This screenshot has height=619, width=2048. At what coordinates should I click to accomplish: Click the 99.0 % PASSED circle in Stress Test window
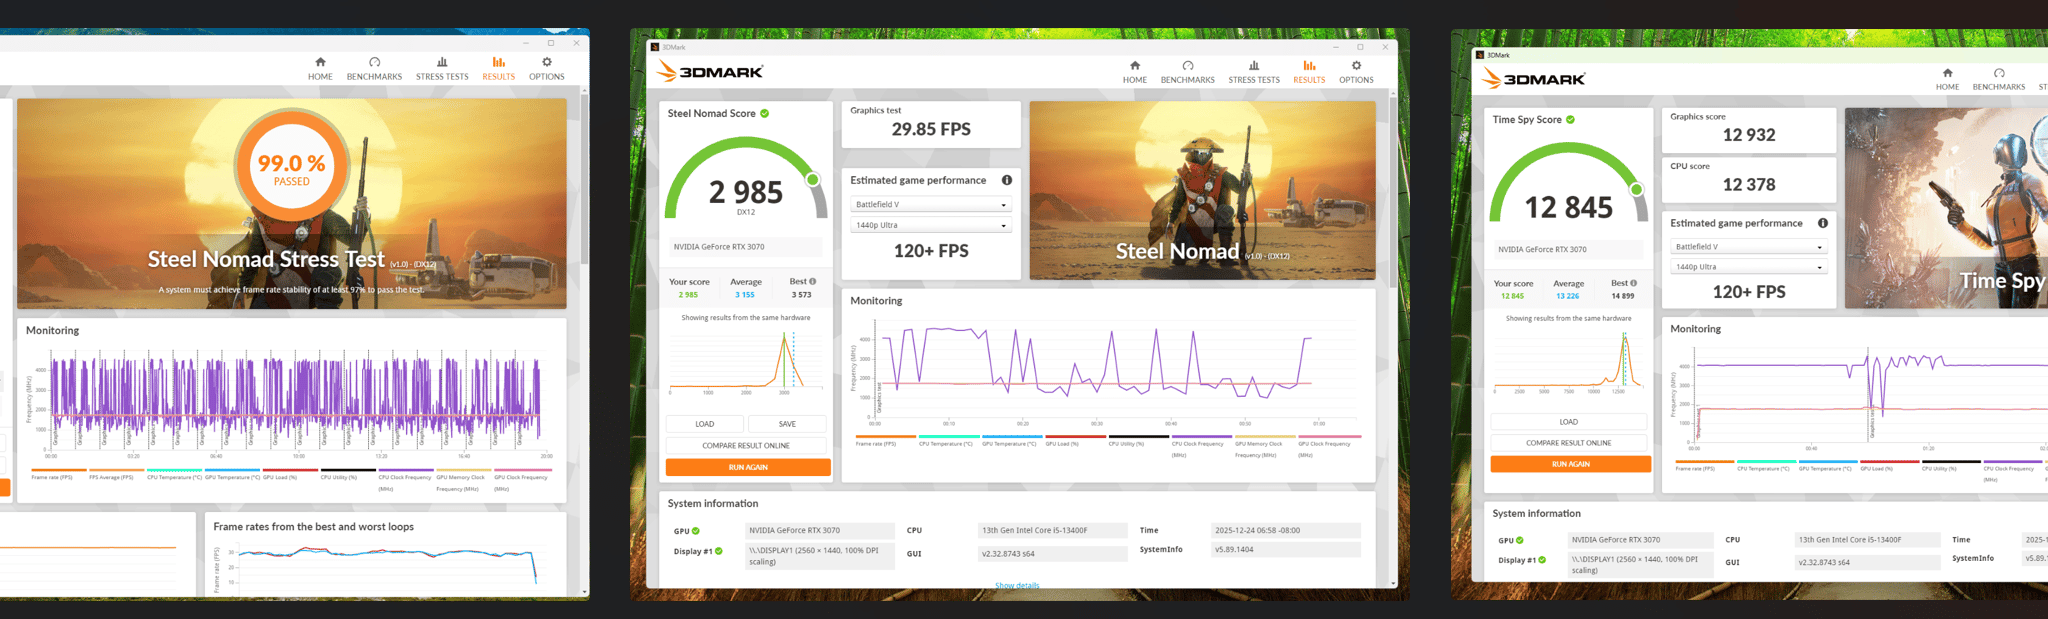pos(292,164)
